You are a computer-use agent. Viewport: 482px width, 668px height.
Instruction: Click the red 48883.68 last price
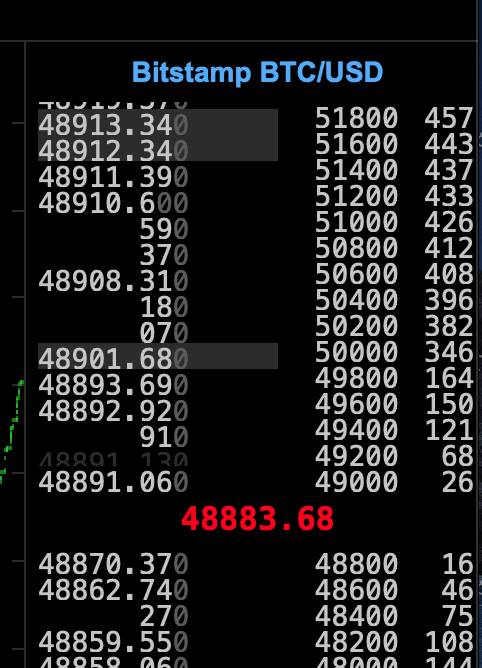click(257, 519)
